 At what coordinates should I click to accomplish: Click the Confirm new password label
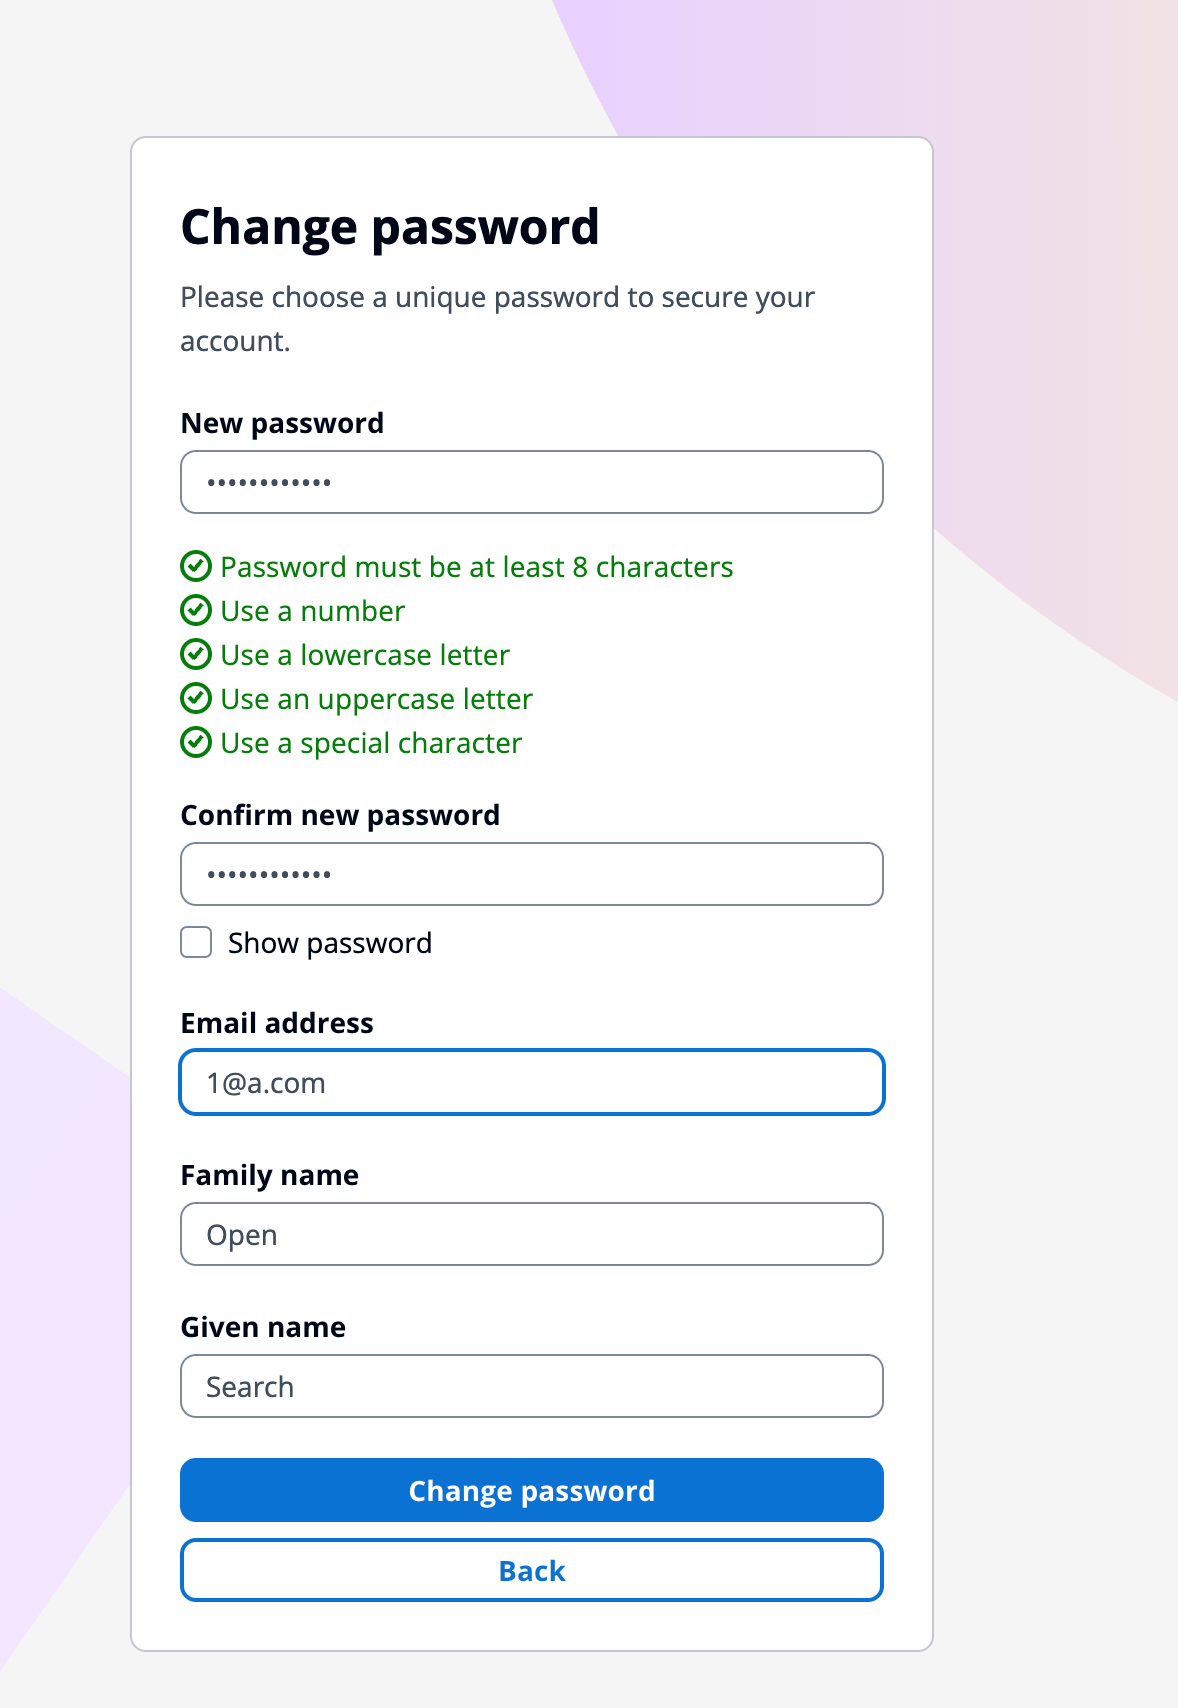click(340, 815)
